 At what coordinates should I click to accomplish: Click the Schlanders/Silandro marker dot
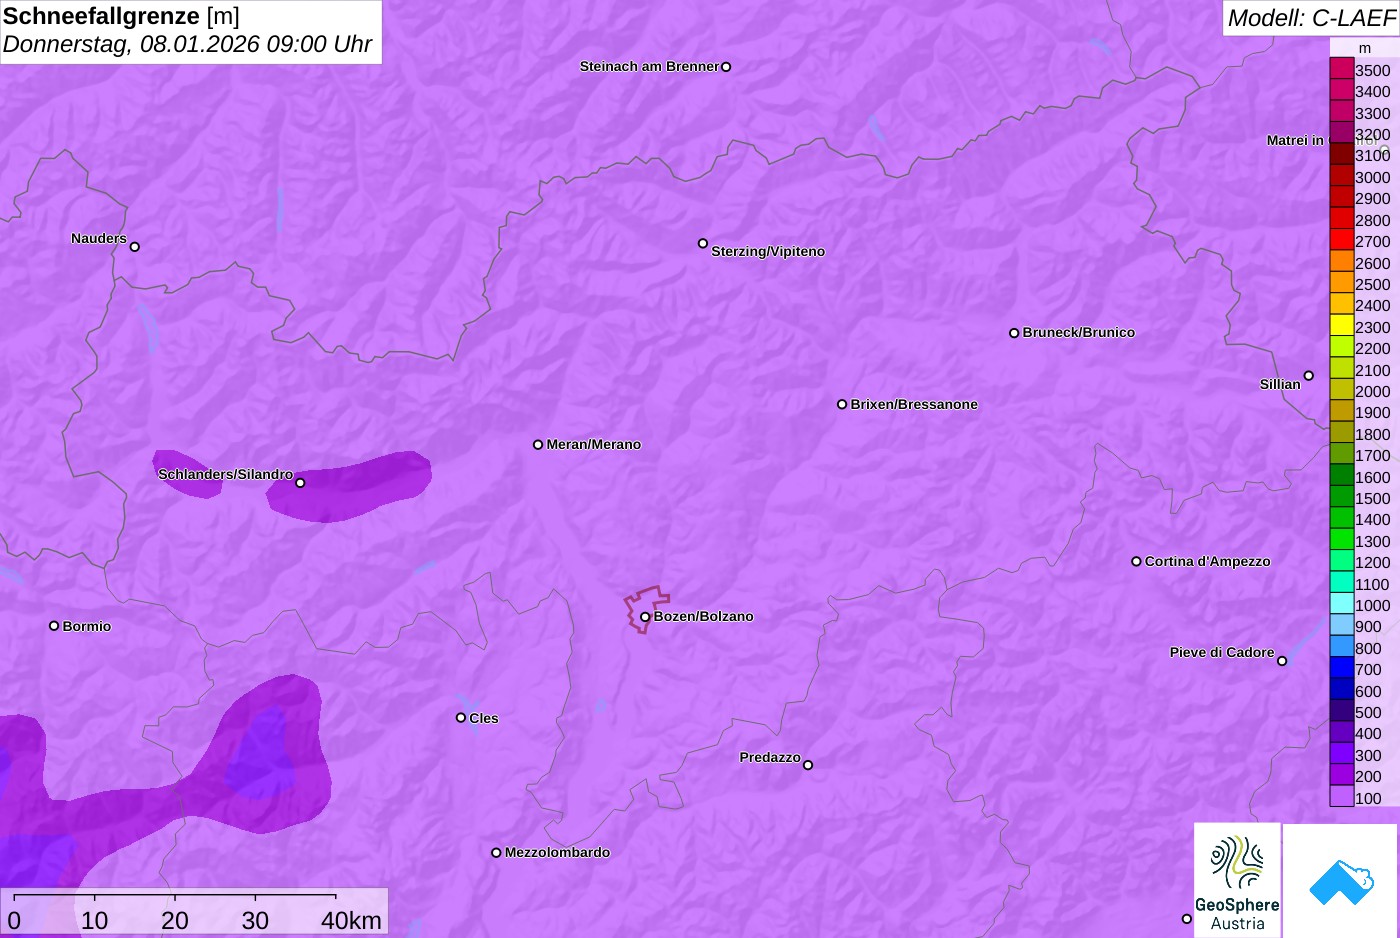(300, 483)
